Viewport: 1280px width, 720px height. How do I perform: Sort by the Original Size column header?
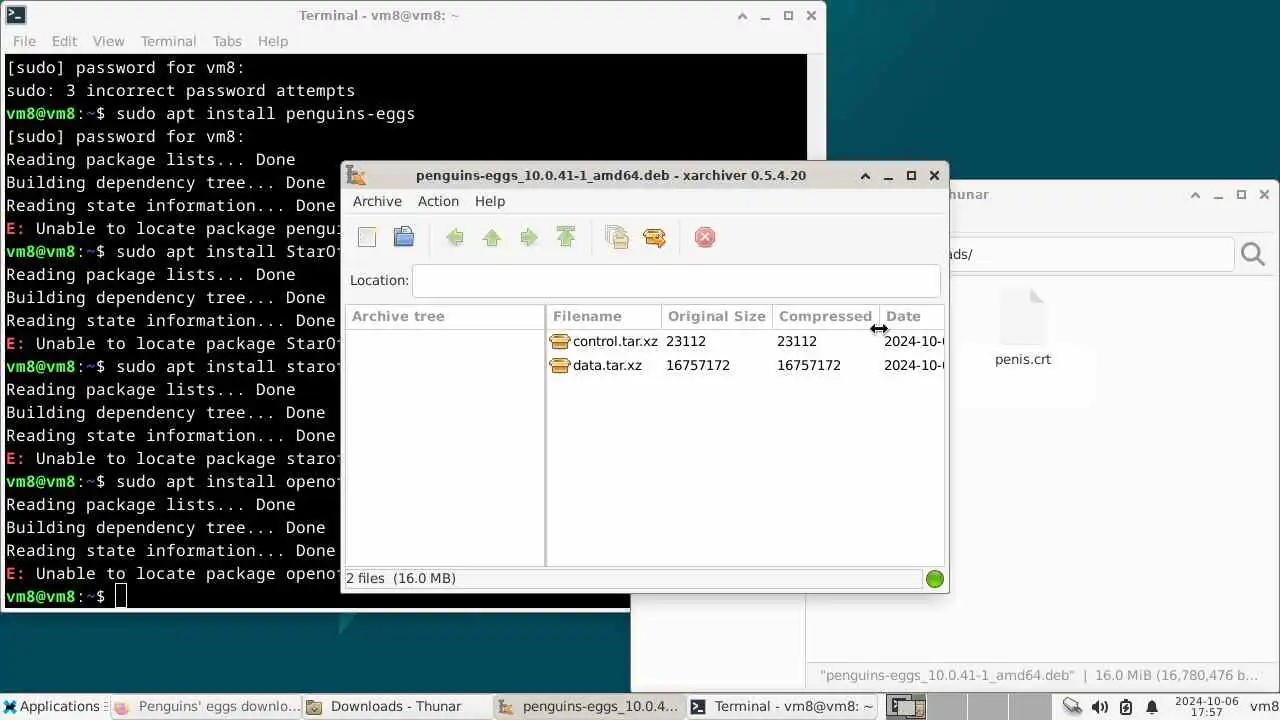(x=717, y=316)
